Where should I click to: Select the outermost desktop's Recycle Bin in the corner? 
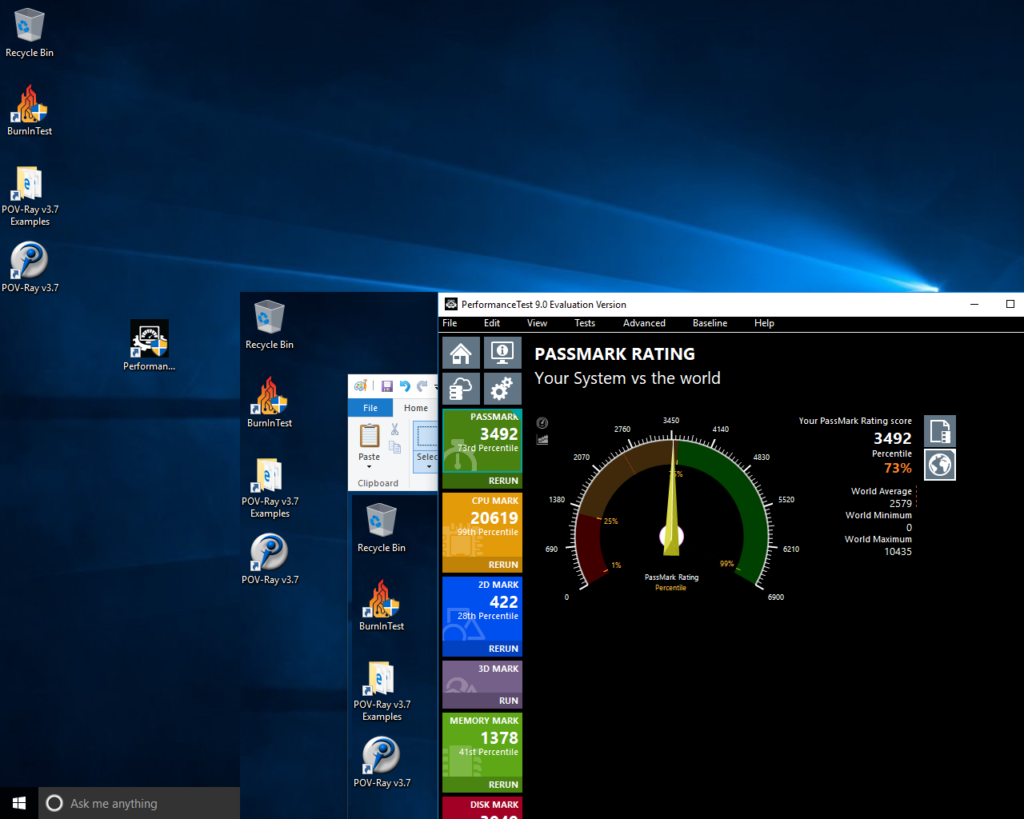(x=29, y=33)
